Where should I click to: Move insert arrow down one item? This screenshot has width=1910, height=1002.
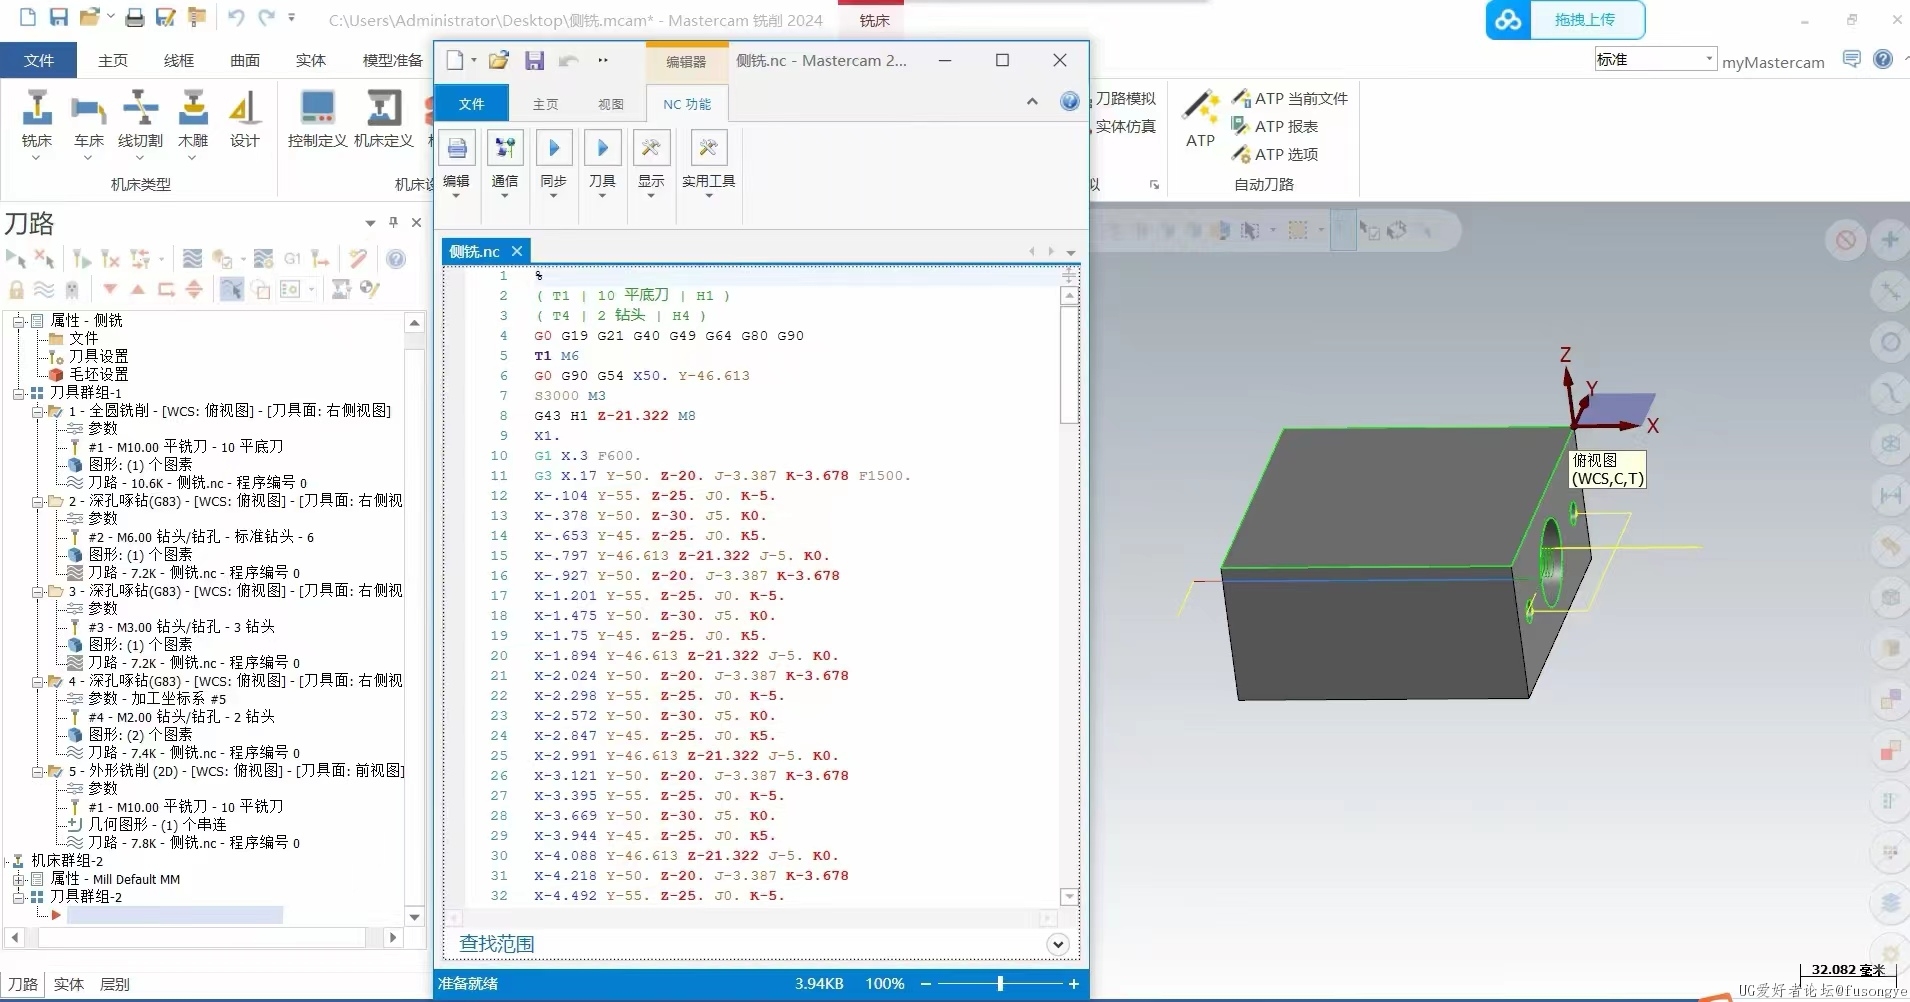click(110, 290)
